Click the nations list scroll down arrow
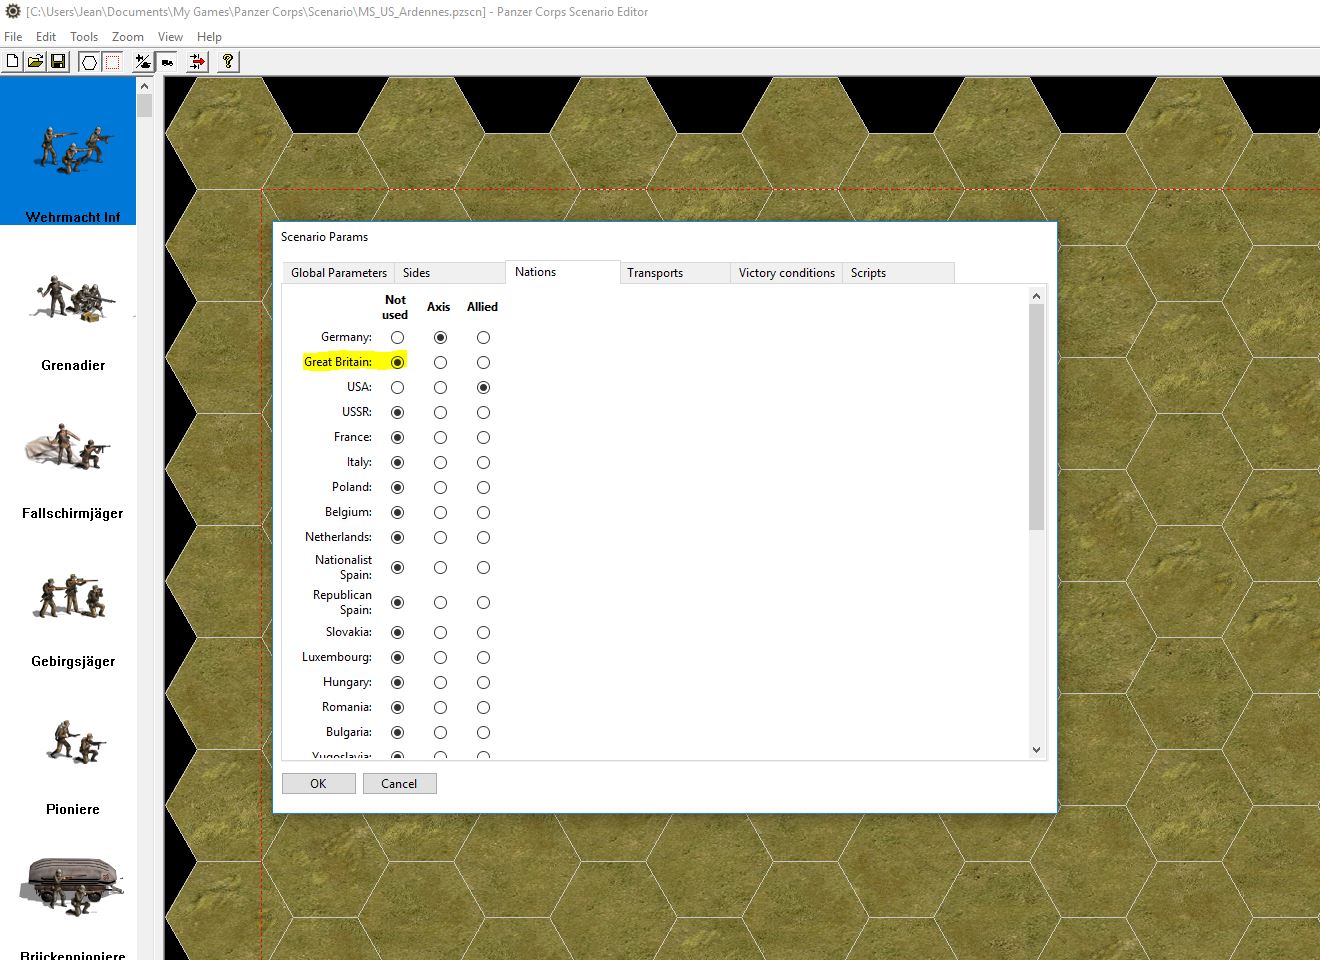The image size is (1320, 960). tap(1036, 750)
